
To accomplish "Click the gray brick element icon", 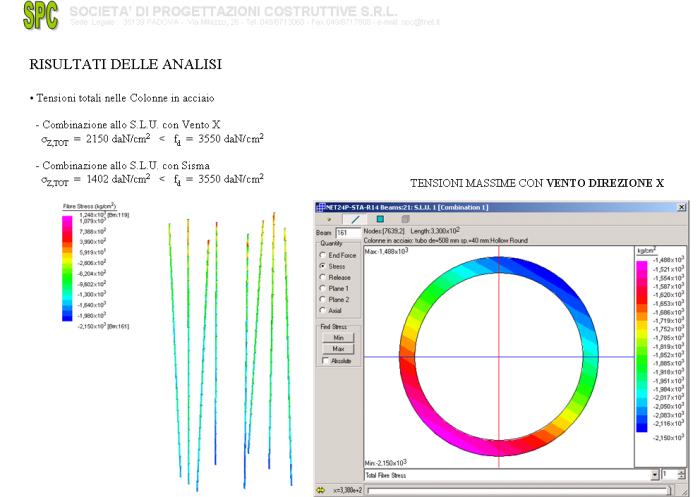I will (x=405, y=218).
